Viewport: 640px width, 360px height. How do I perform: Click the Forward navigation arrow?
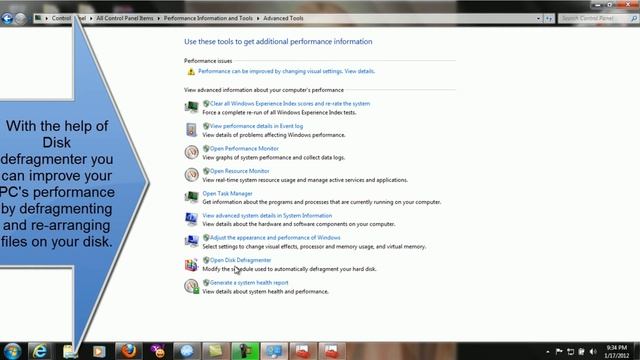tap(20, 18)
